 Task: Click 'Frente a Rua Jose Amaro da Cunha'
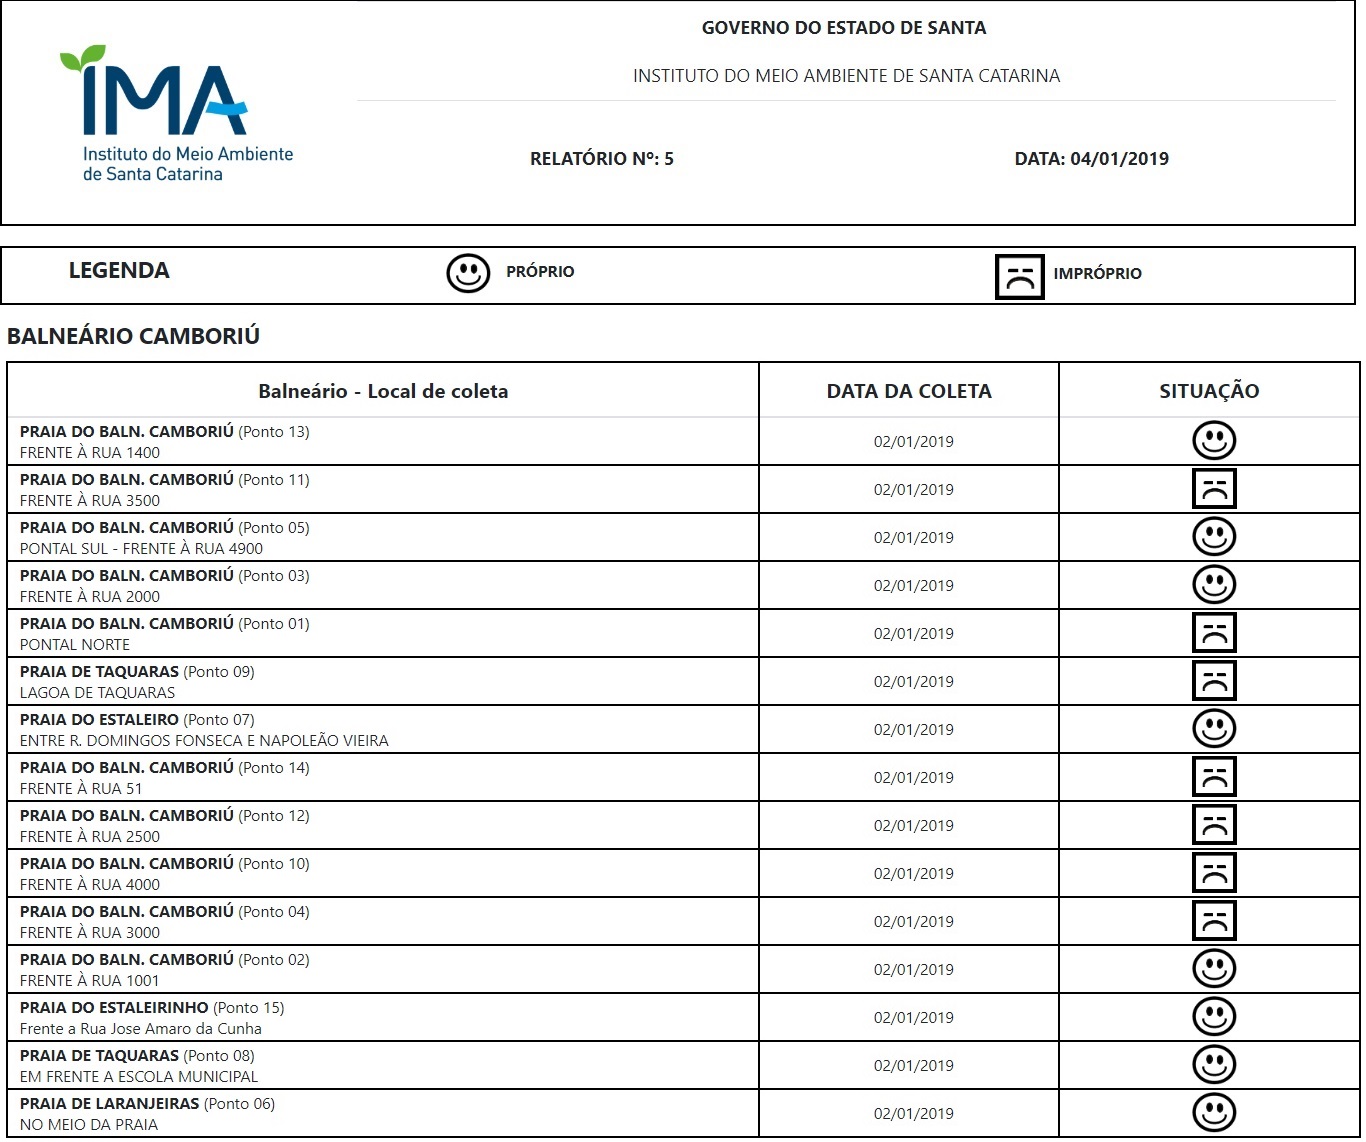pos(141,1028)
